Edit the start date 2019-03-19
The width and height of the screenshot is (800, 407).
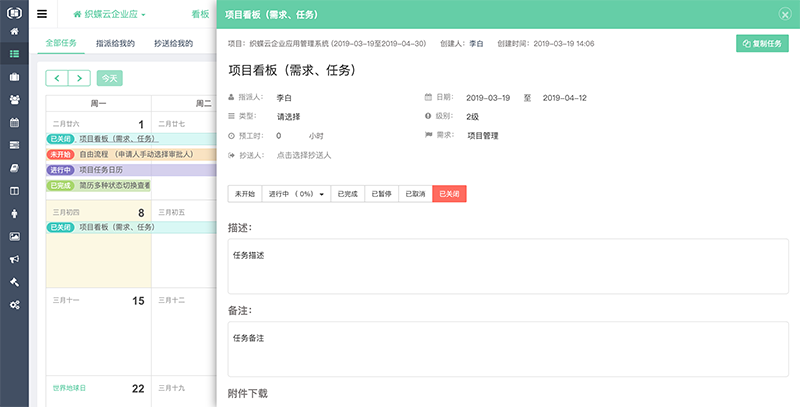[x=488, y=97]
